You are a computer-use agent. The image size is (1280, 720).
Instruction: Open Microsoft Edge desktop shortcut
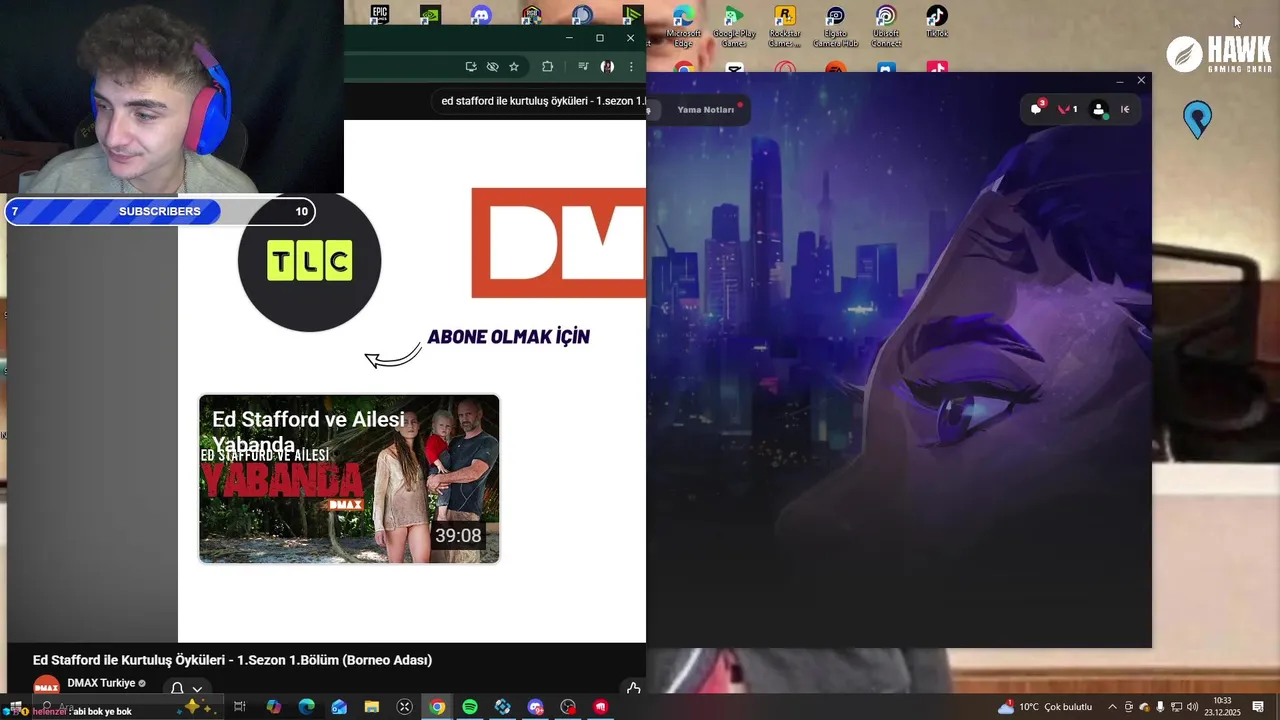(x=684, y=26)
